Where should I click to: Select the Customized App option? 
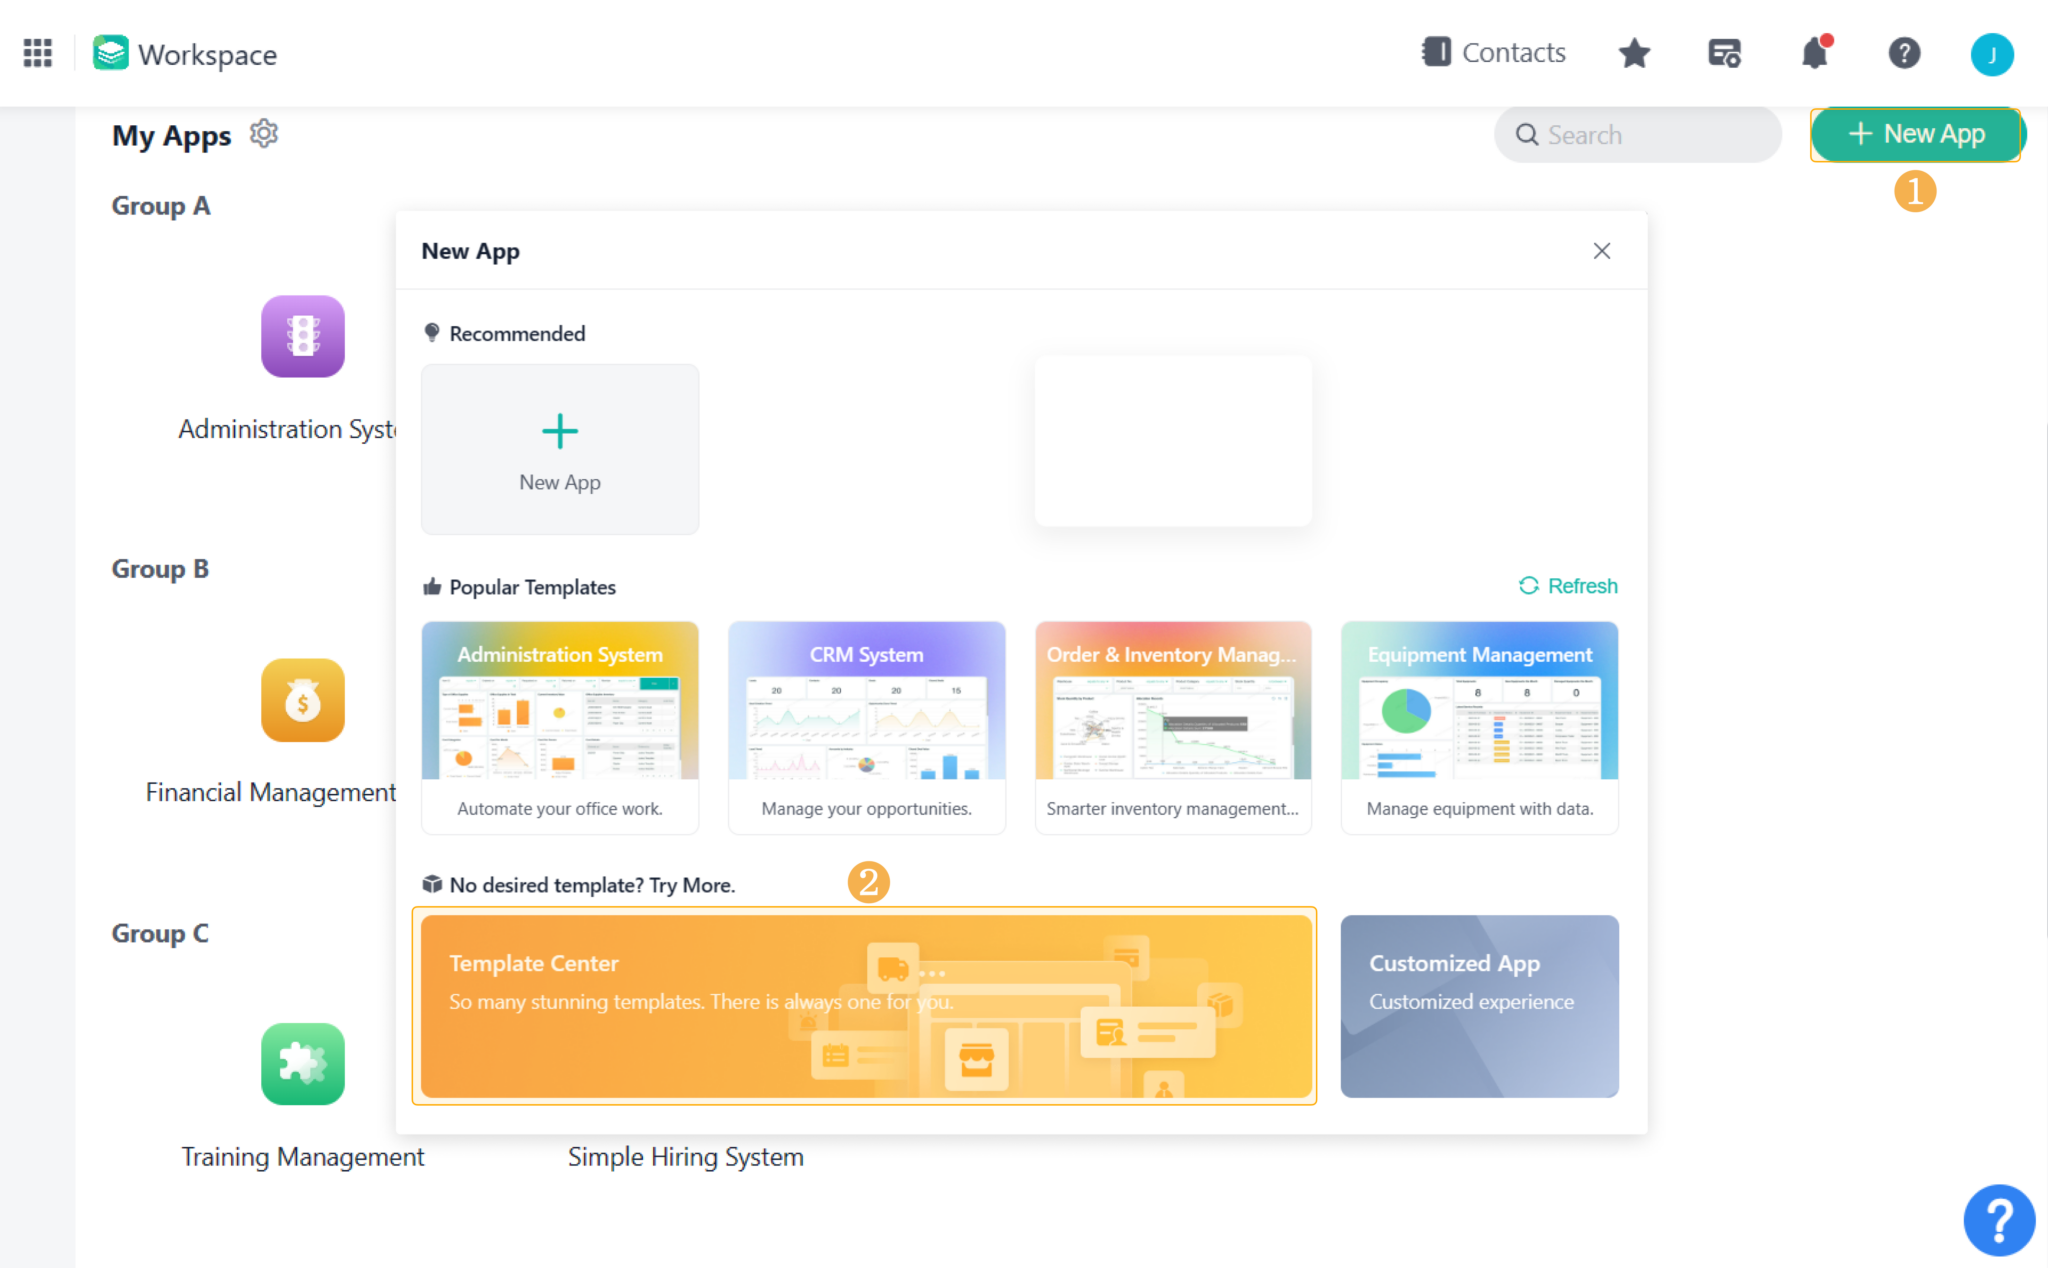tap(1479, 1005)
